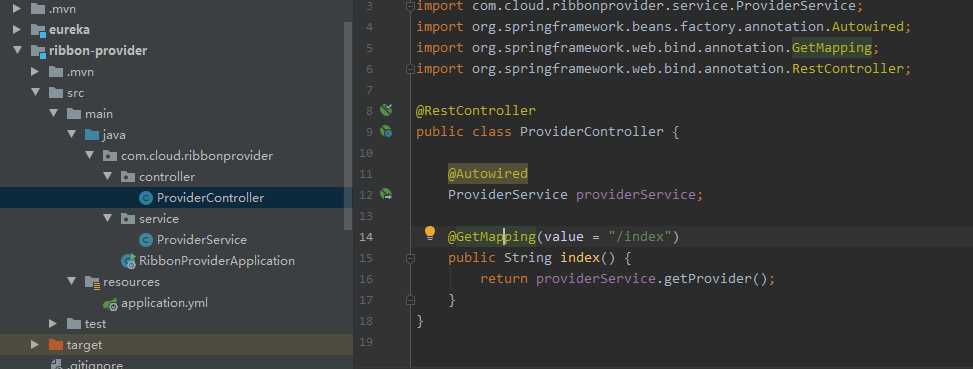
Task: Click the Autowired import on line 4
Action: point(868,27)
